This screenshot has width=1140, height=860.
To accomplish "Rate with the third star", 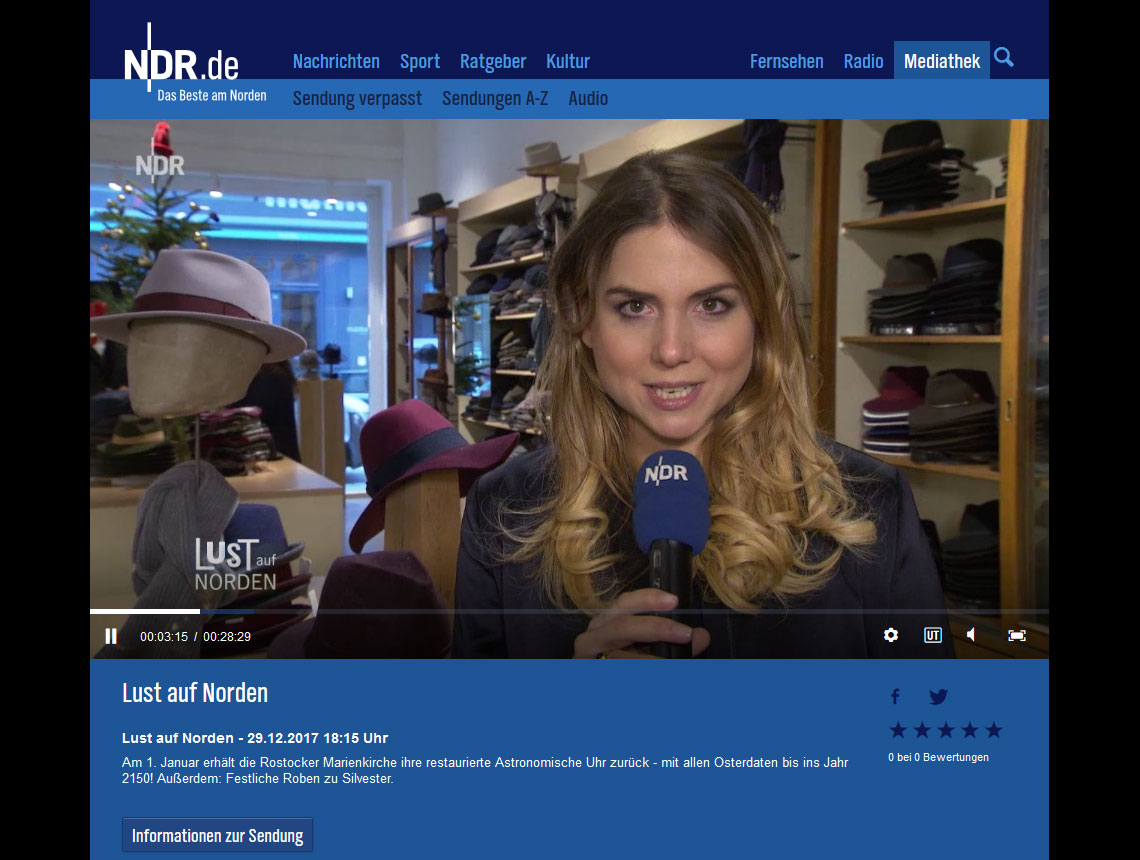I will click(x=946, y=730).
